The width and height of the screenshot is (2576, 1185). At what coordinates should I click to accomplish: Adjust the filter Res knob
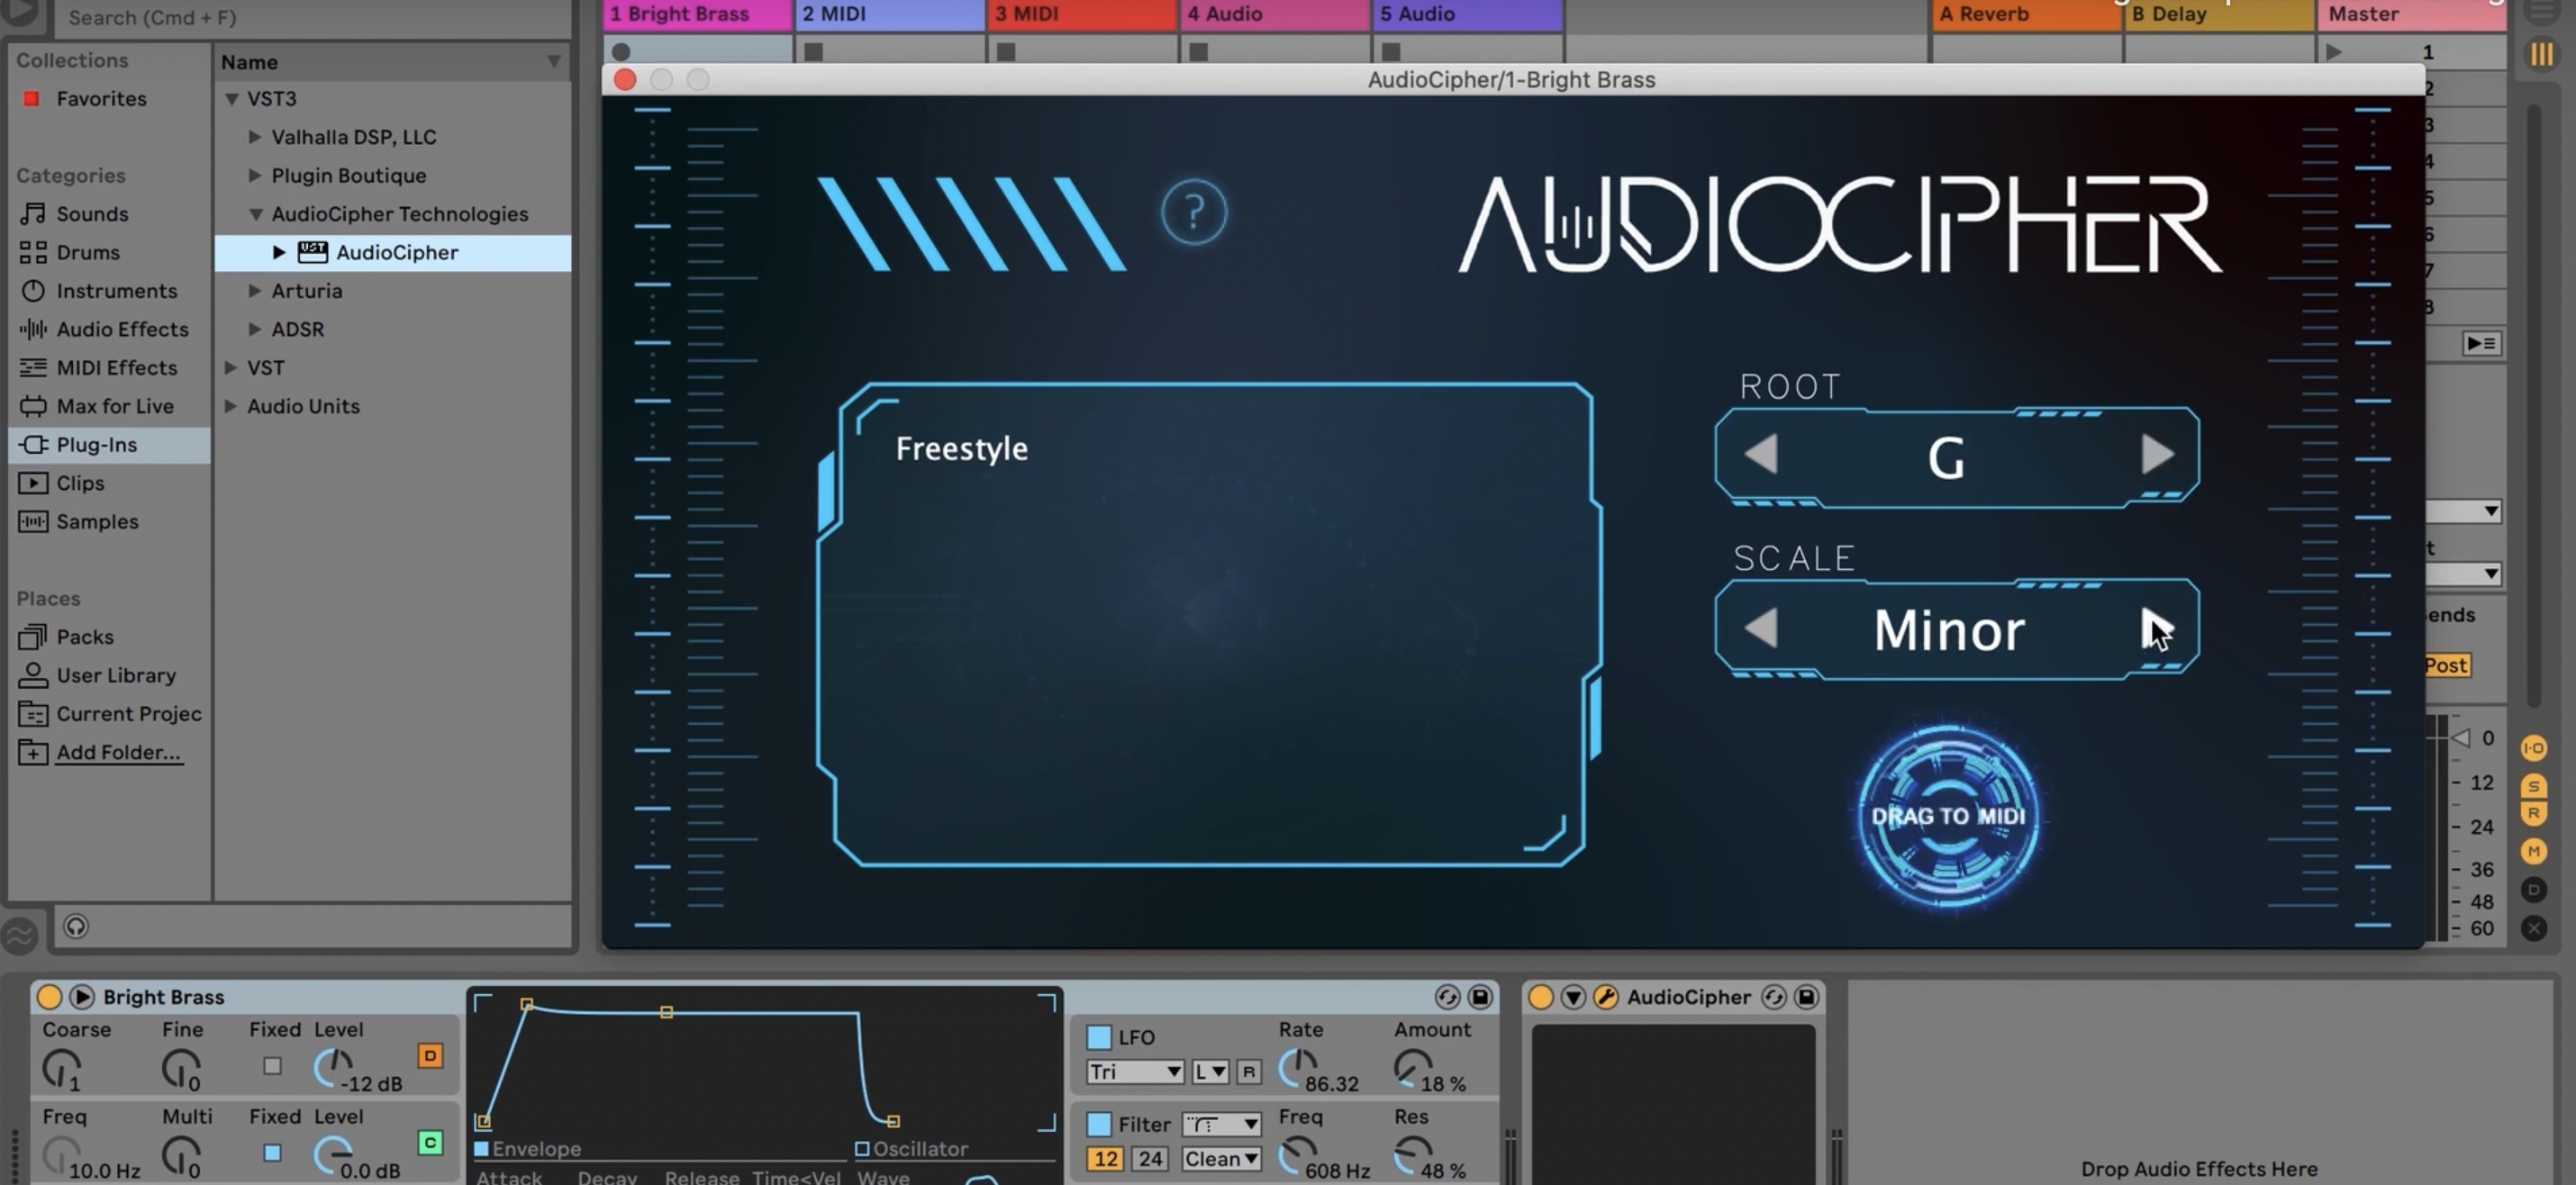pyautogui.click(x=1412, y=1155)
